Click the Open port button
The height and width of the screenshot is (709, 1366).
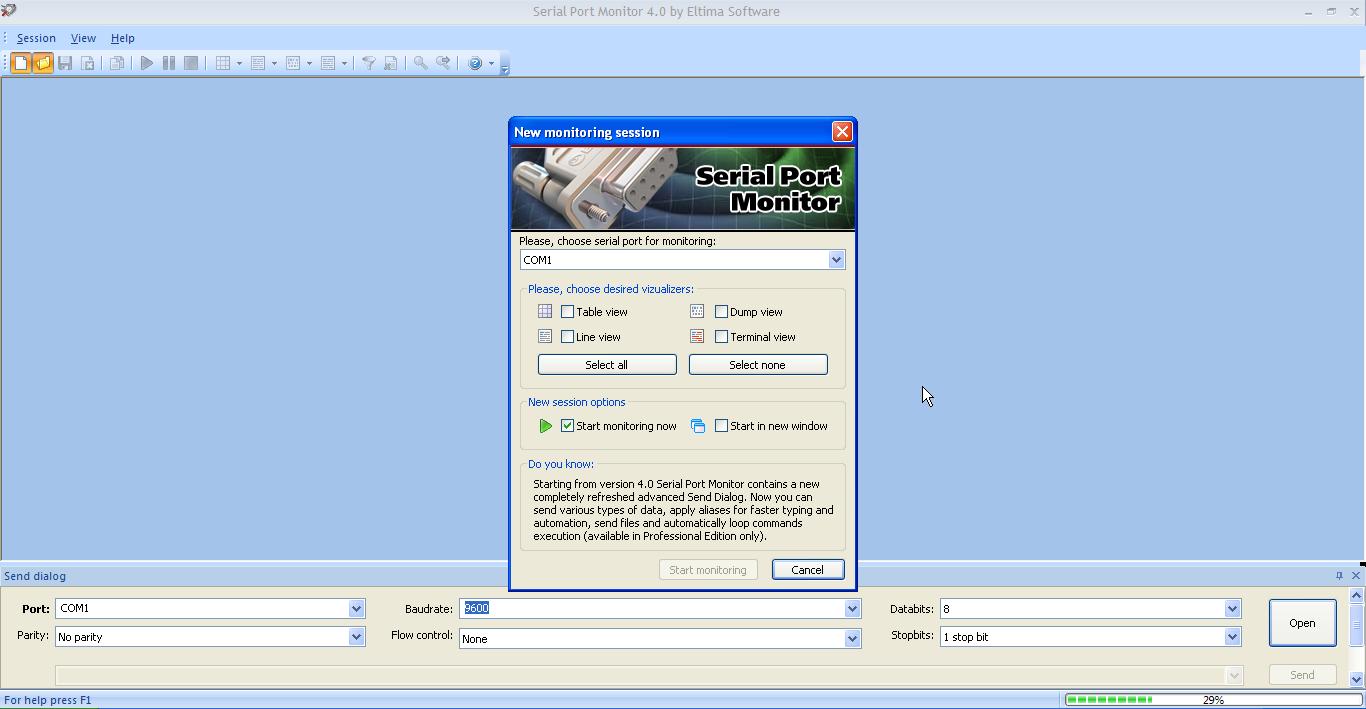click(x=1302, y=623)
